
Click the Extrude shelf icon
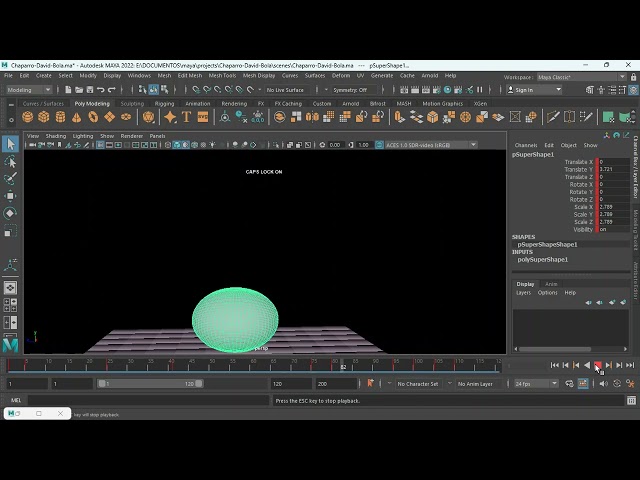click(400, 117)
